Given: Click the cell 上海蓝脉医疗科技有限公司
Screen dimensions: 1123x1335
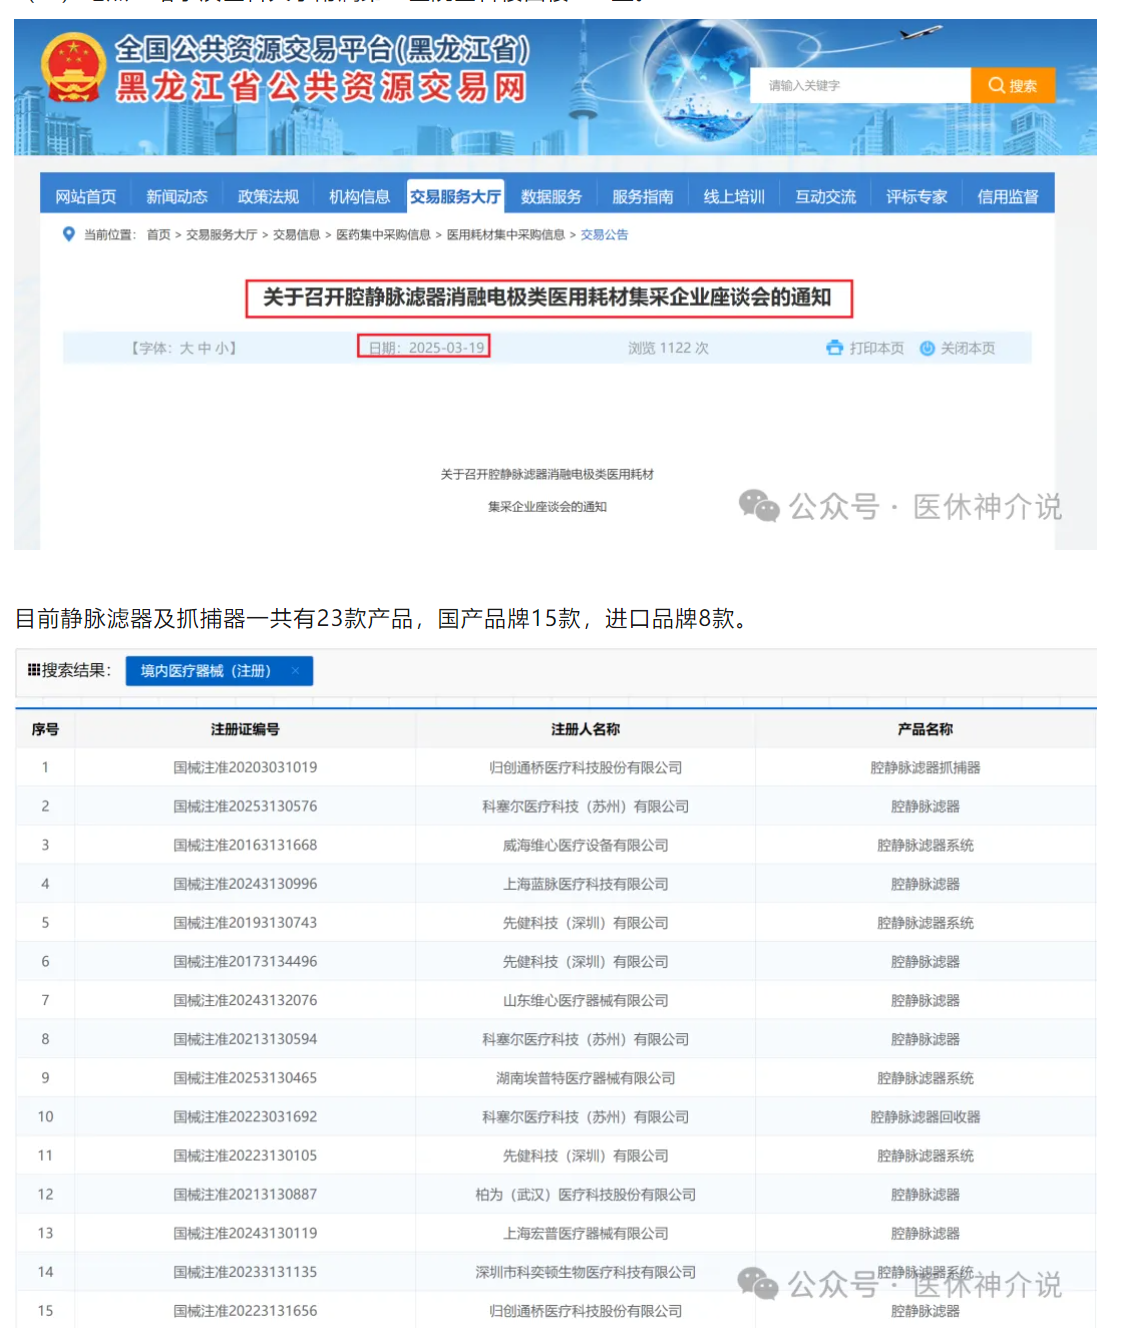Looking at the screenshot, I should click(x=585, y=884).
